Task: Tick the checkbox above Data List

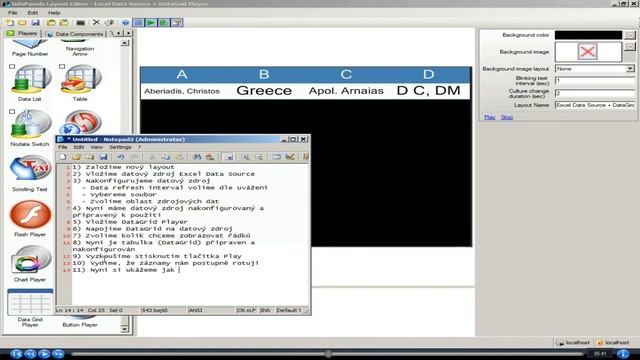Action: coord(12,67)
